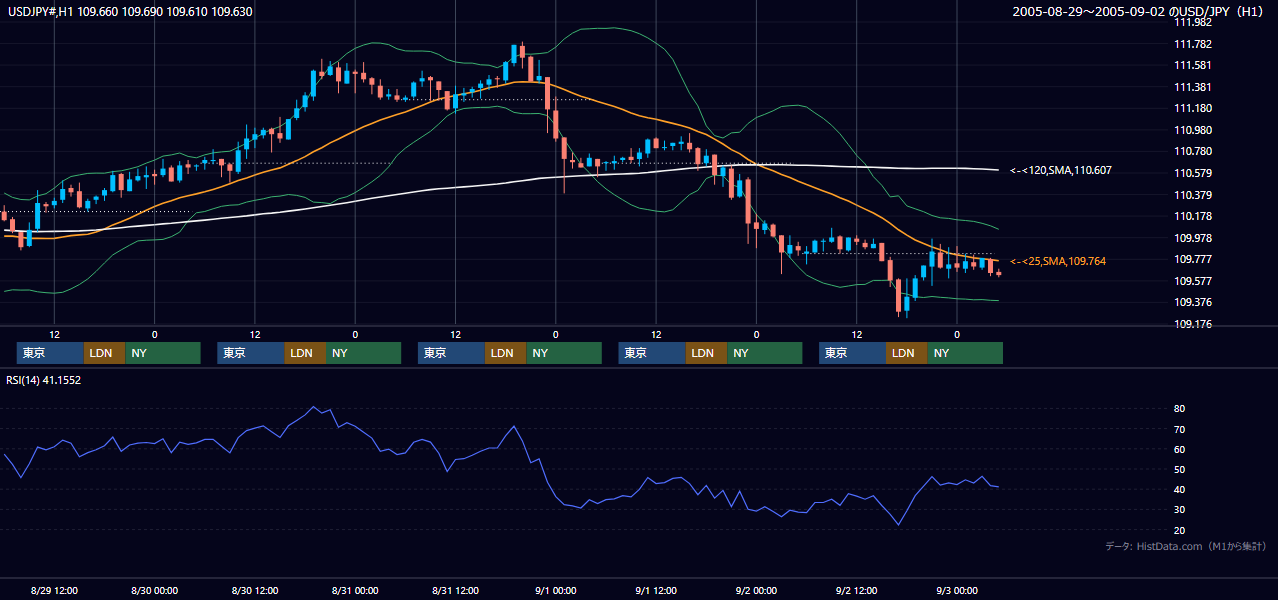This screenshot has height=600, width=1278.
Task: Click the RSI level 60 label
Action: point(1180,449)
